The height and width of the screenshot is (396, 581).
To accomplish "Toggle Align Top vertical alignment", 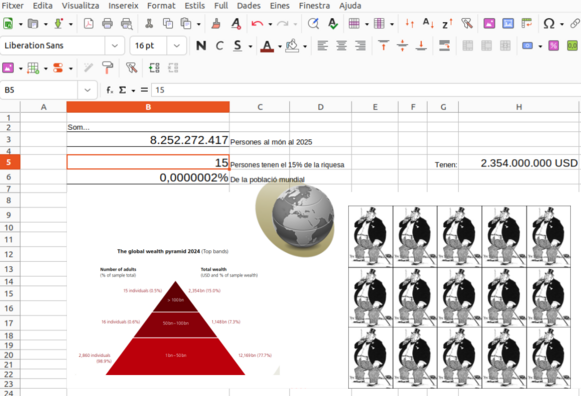I will (384, 46).
